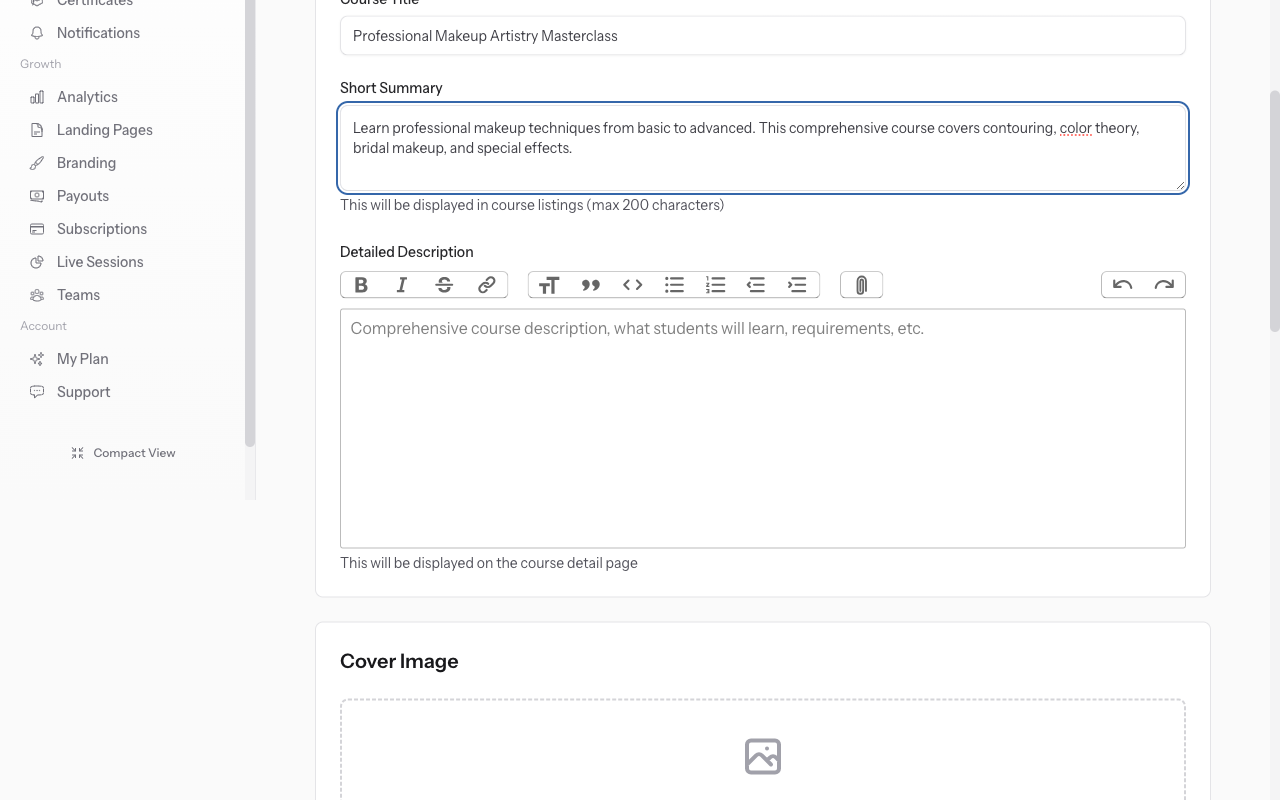Decrease the indent level
This screenshot has width=1280, height=800.
(x=756, y=285)
